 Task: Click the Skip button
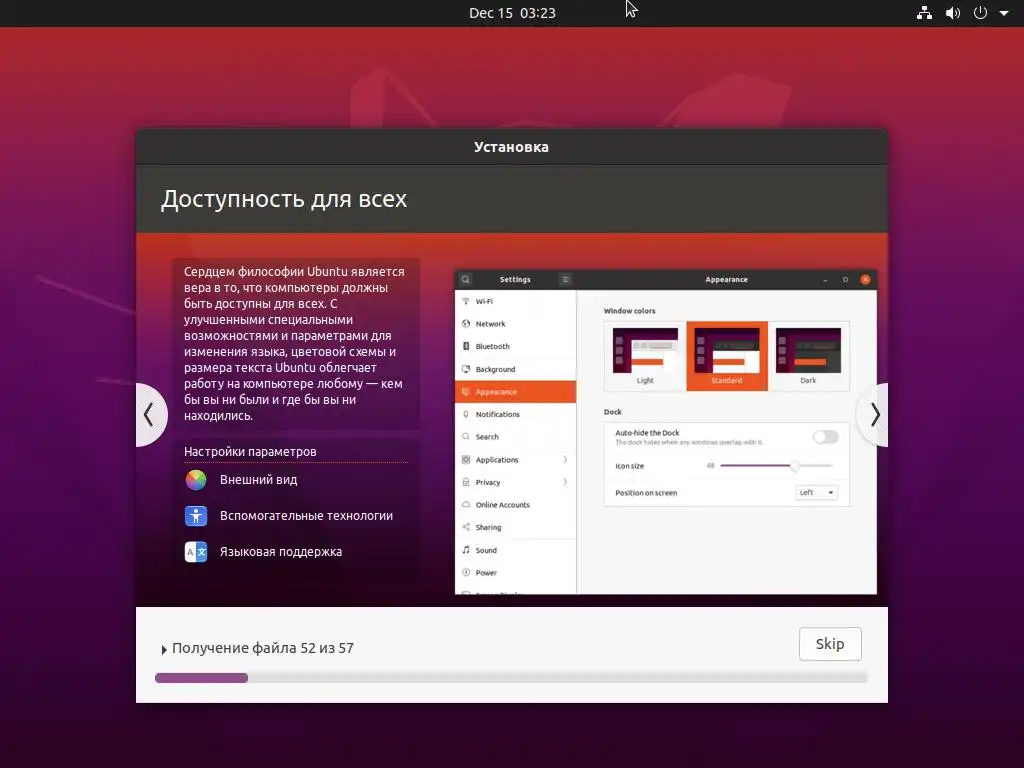coord(830,644)
